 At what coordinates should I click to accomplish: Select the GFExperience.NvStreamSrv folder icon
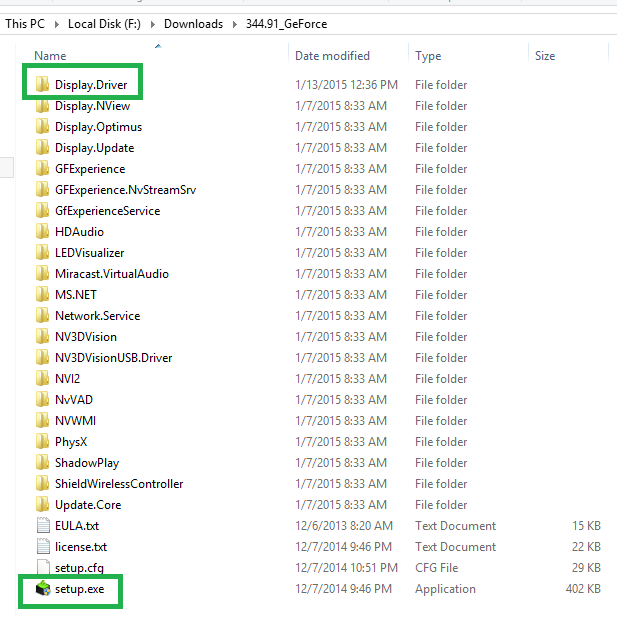click(x=42, y=189)
